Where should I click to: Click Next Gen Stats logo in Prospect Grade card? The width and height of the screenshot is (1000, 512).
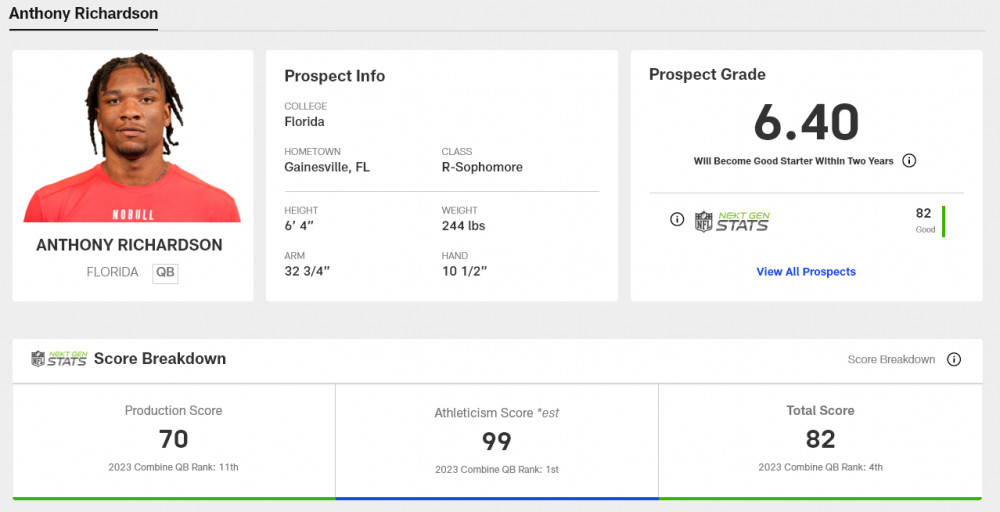click(x=733, y=221)
